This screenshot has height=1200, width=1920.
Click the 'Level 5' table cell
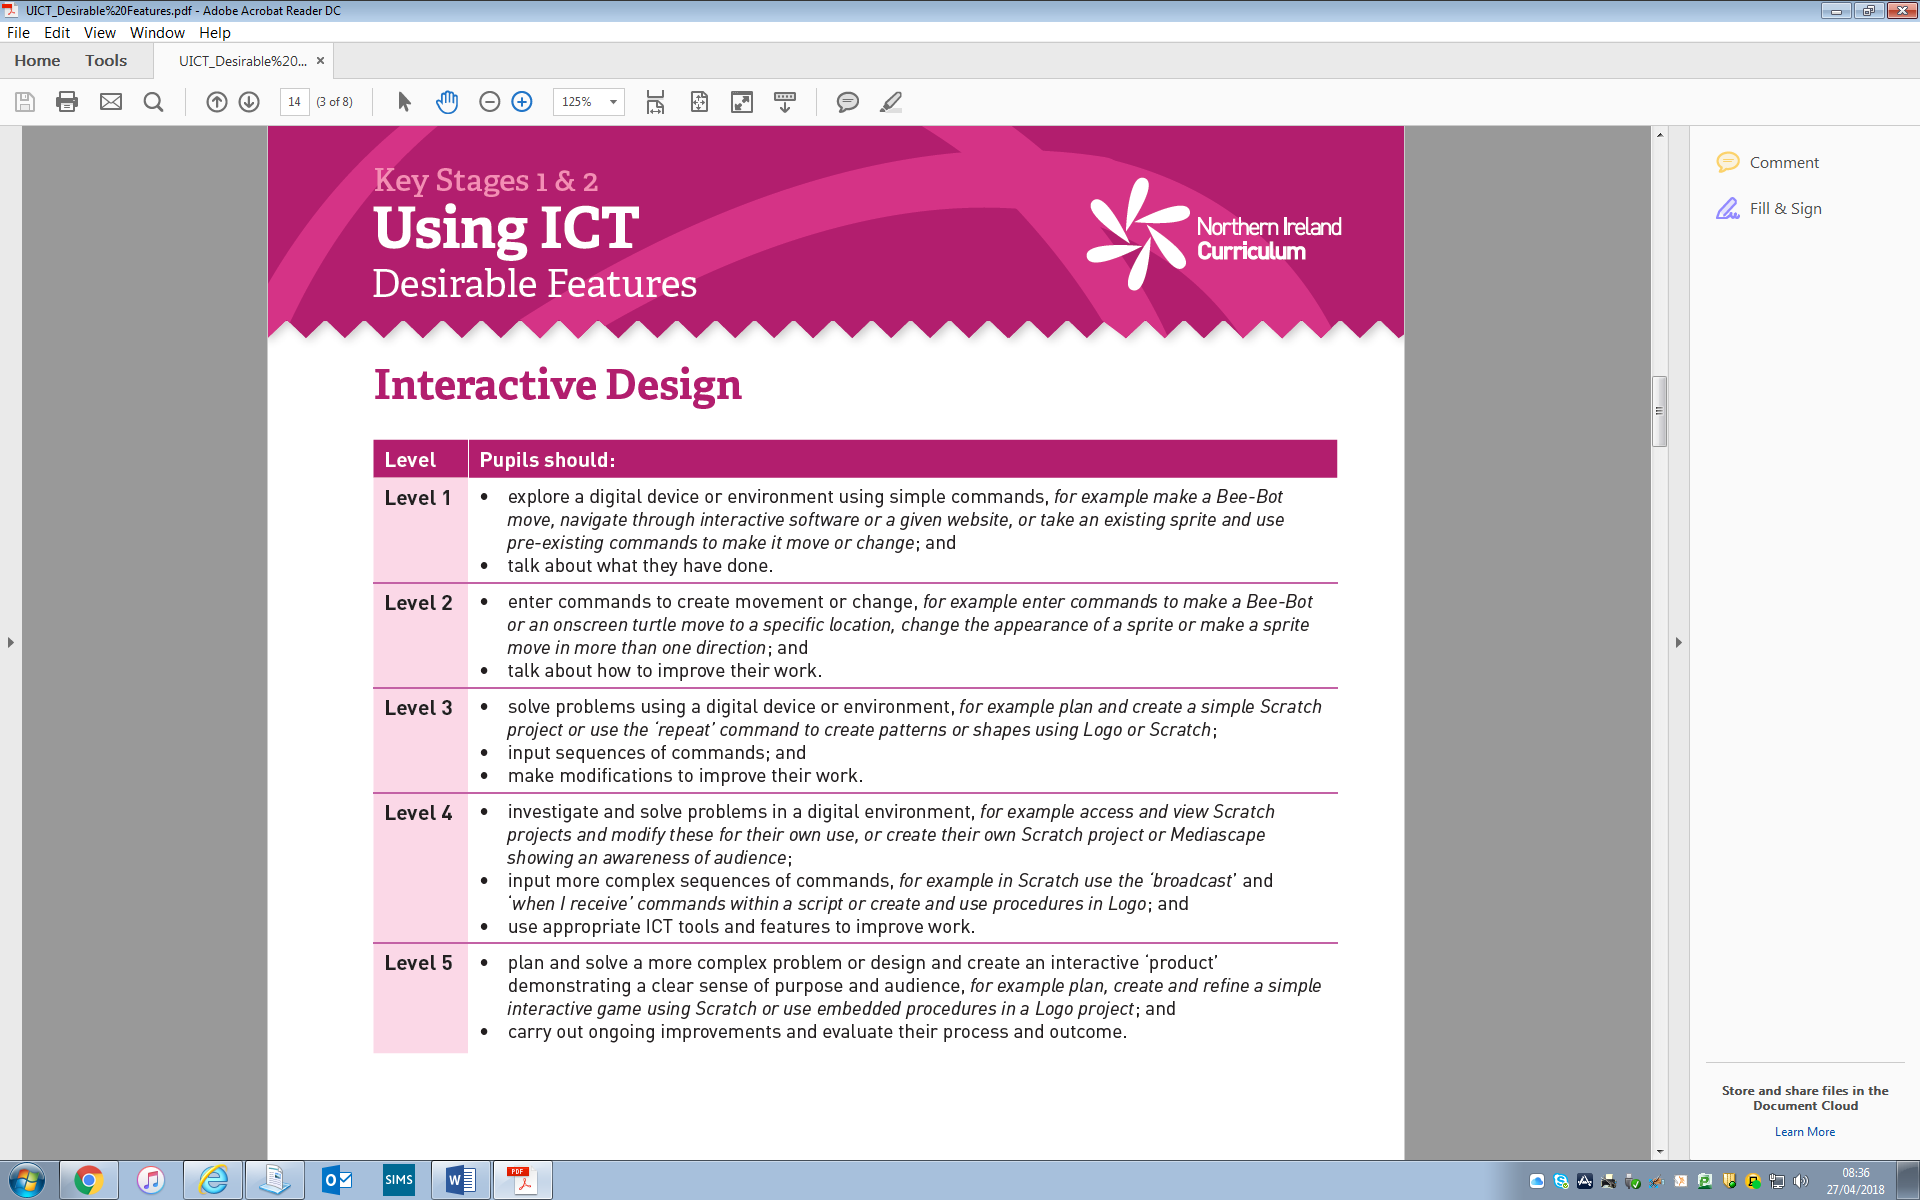(x=420, y=998)
